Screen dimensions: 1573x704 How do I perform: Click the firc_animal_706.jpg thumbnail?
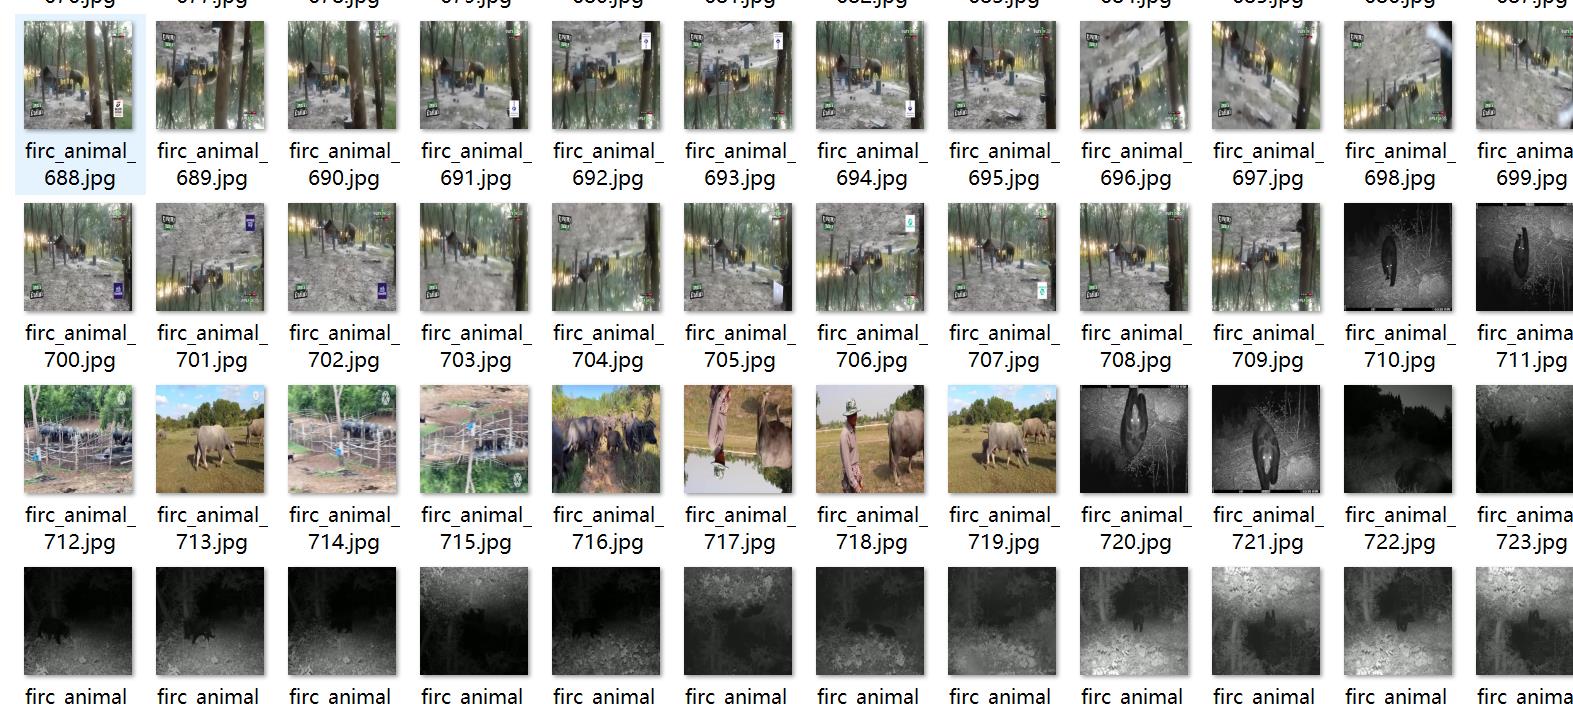coord(870,257)
